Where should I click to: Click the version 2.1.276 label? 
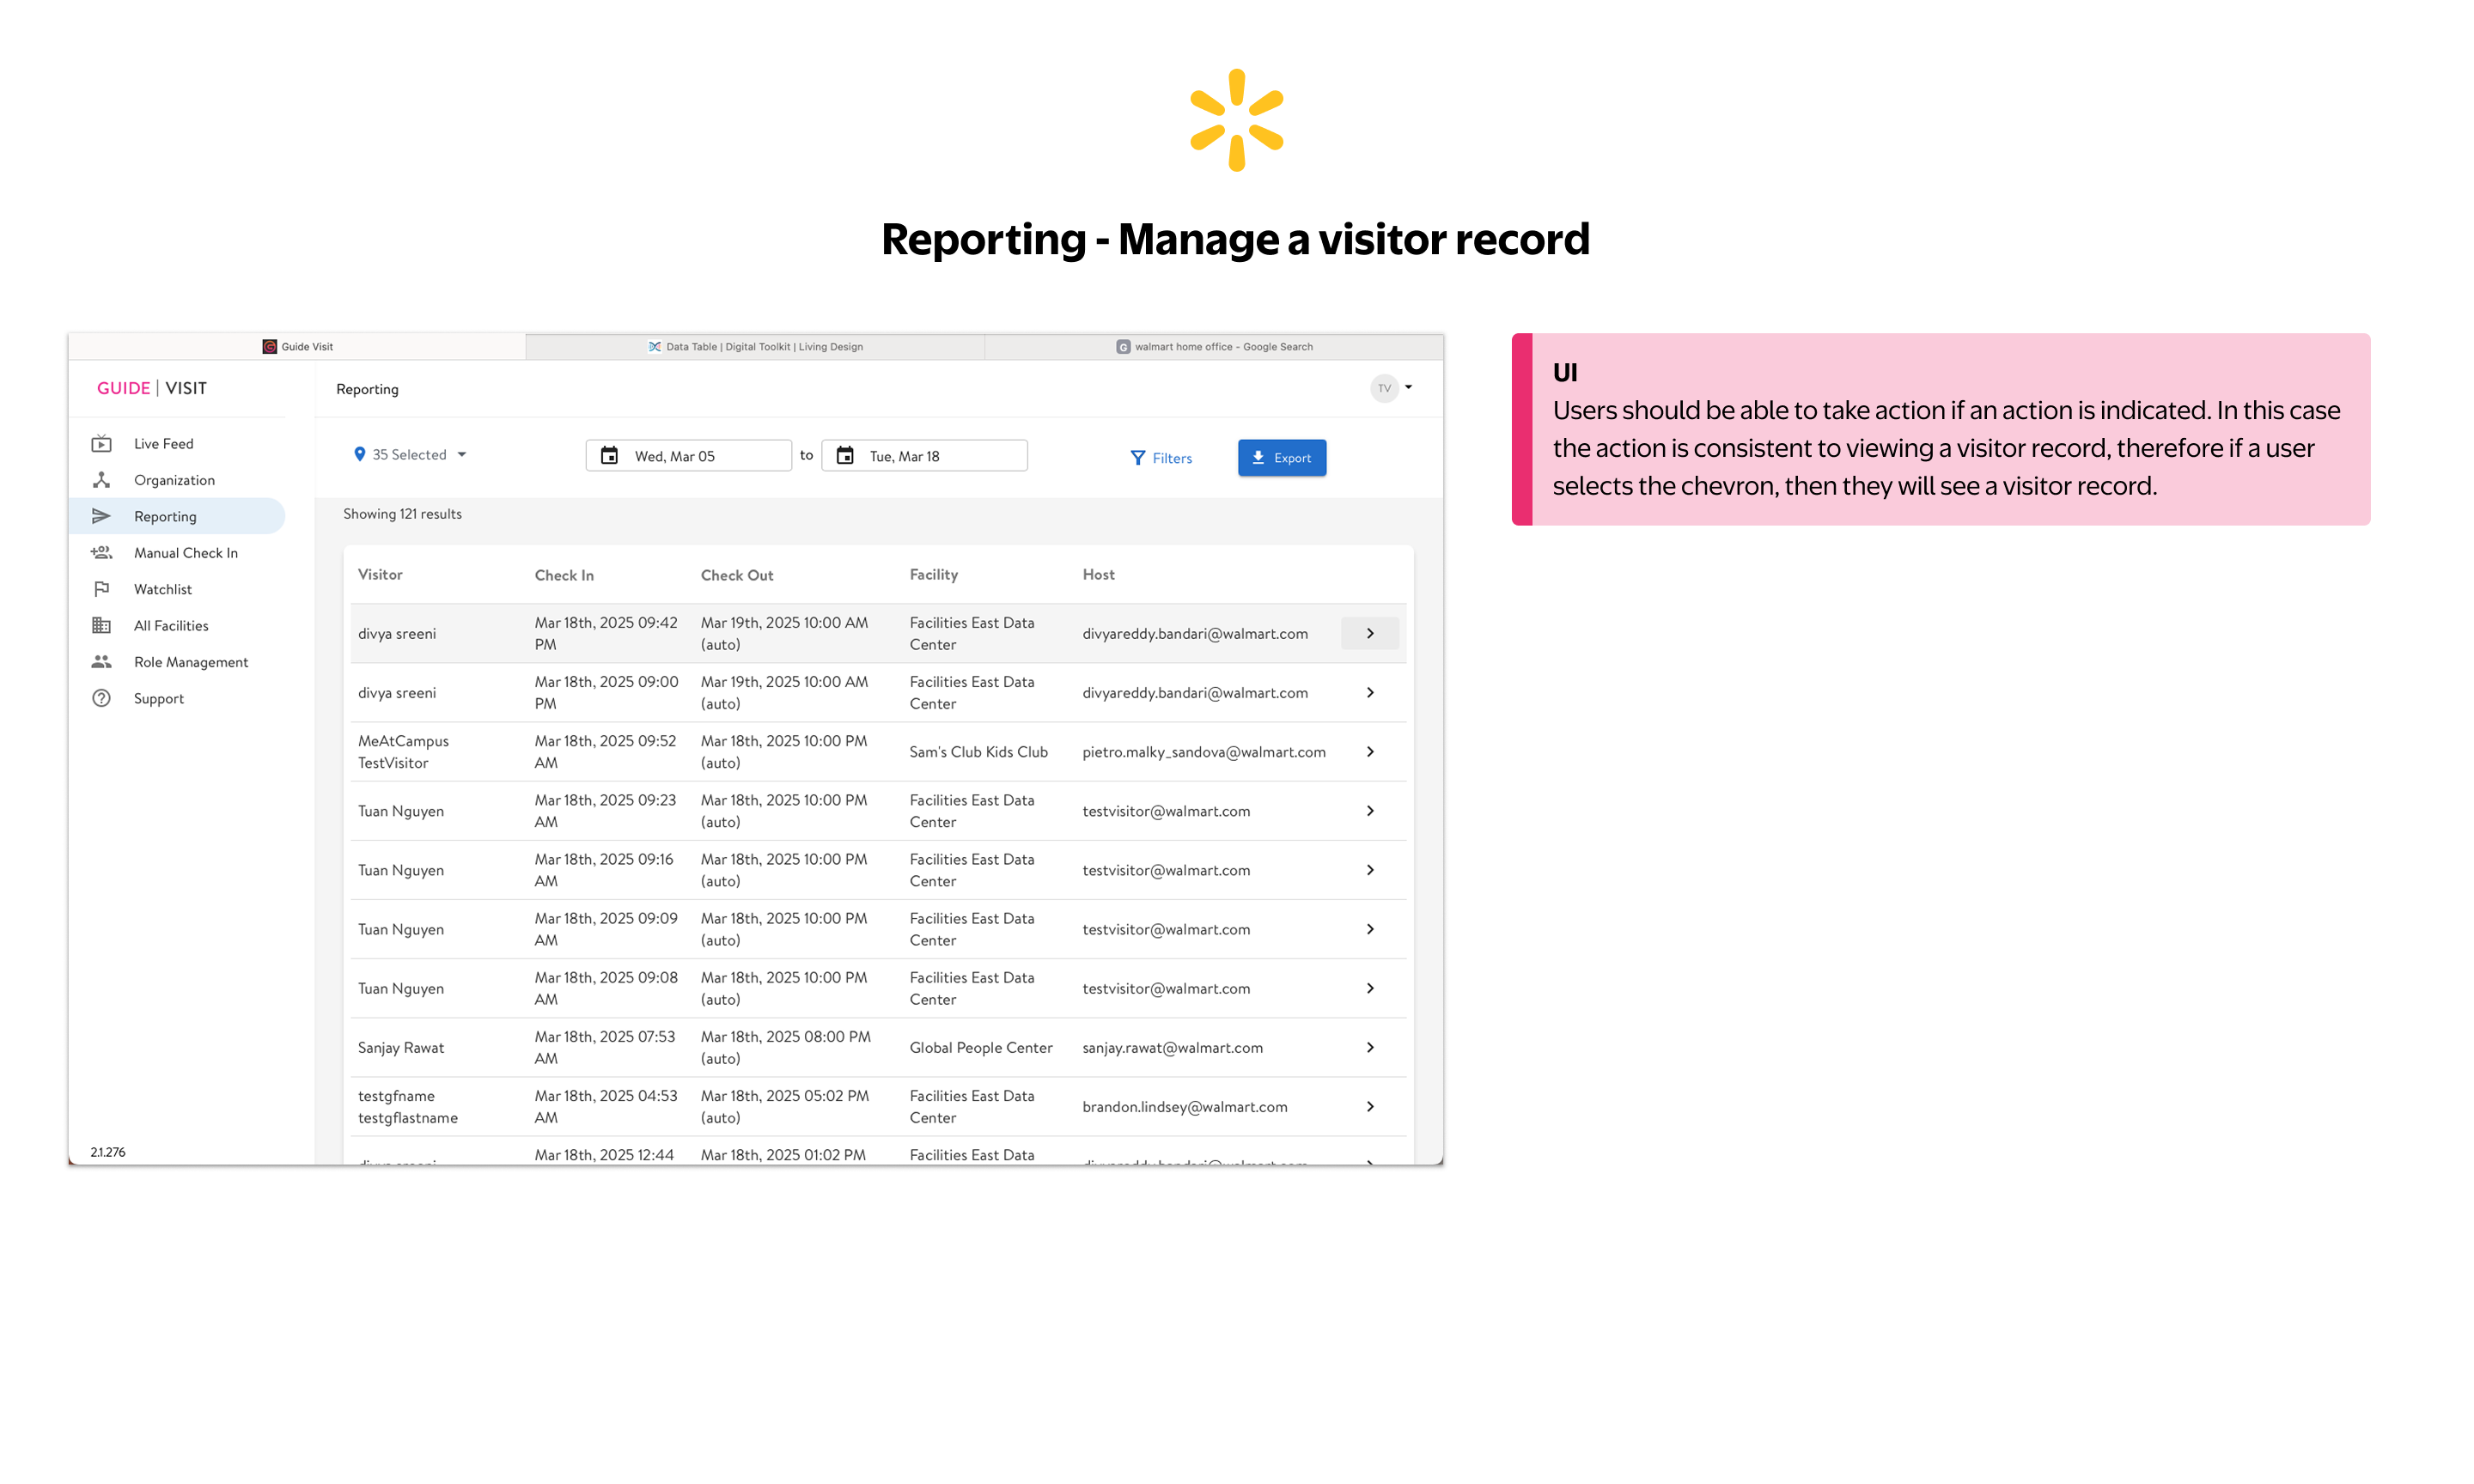[108, 1152]
